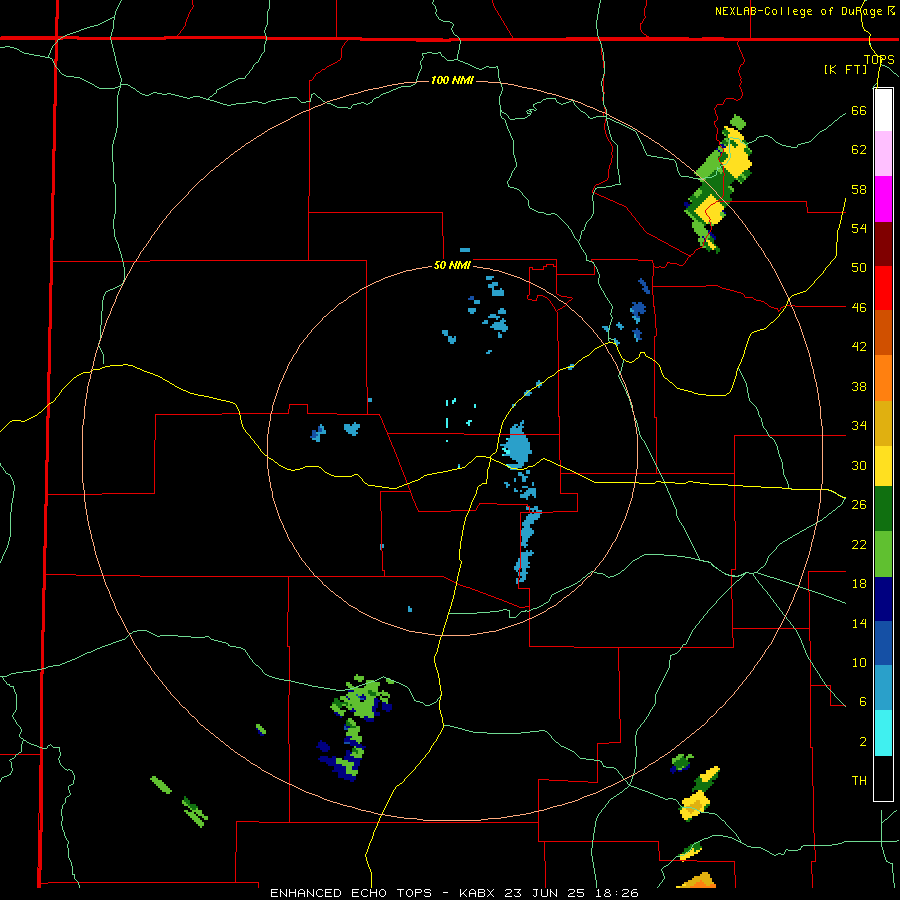Click the 22 value on the scale
Viewport: 900px width, 900px height.
(859, 545)
